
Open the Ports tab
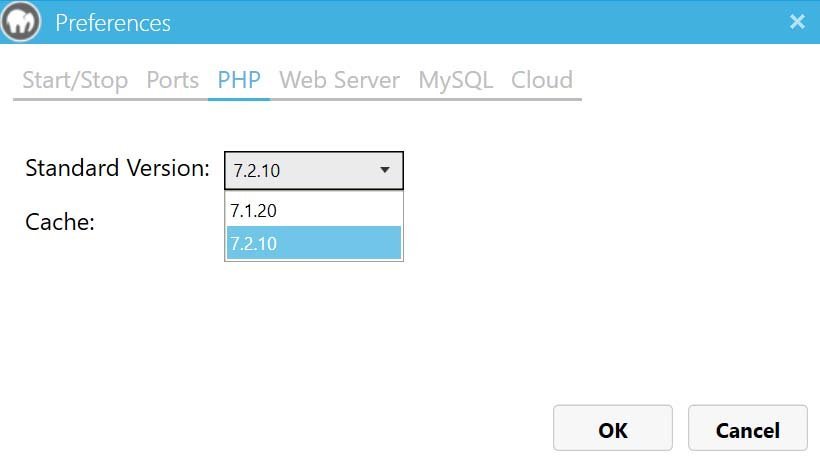tap(173, 80)
